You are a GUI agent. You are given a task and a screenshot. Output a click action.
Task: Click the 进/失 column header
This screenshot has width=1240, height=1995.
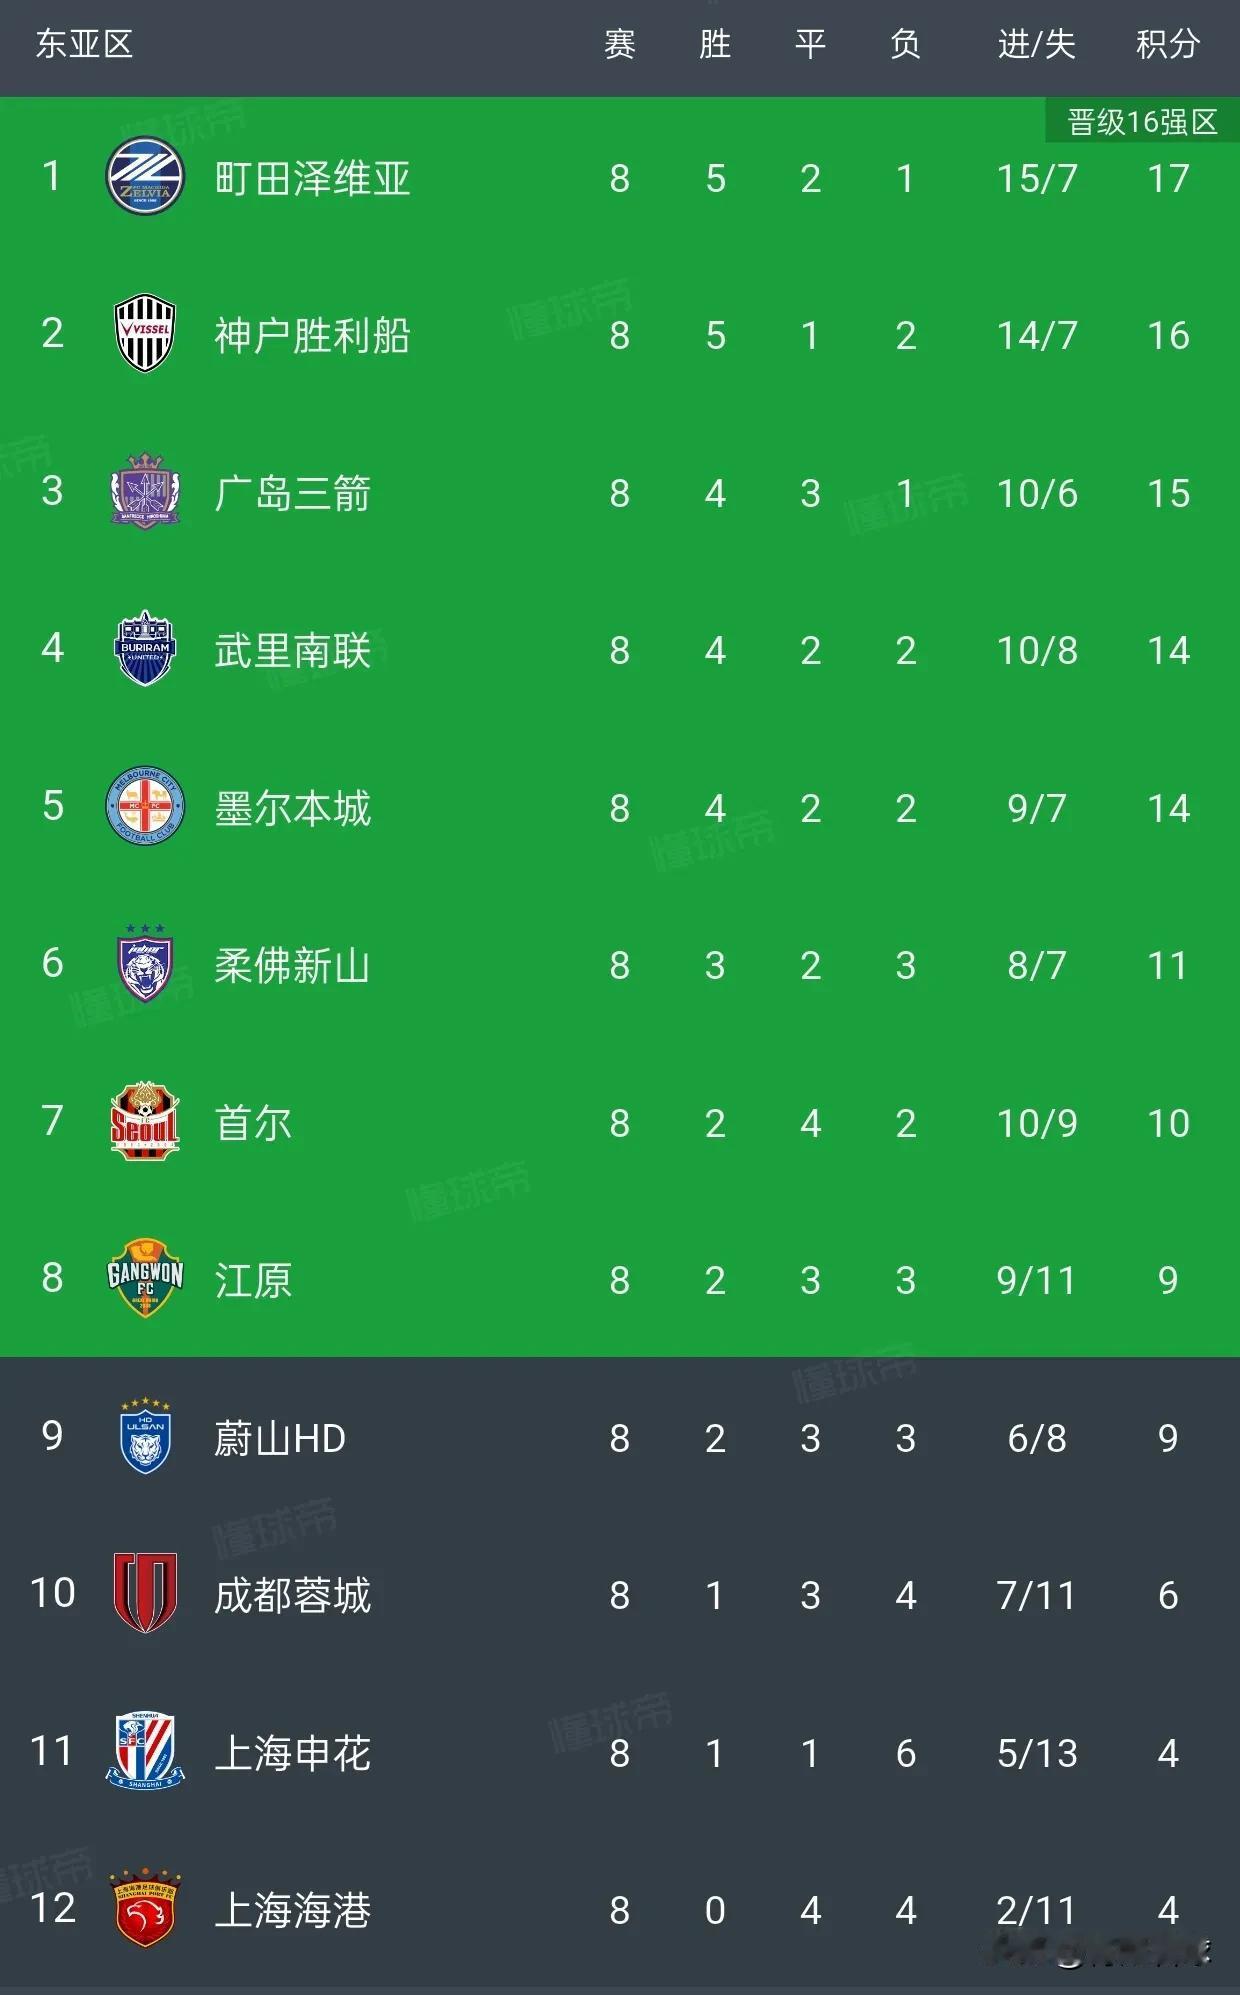1036,44
